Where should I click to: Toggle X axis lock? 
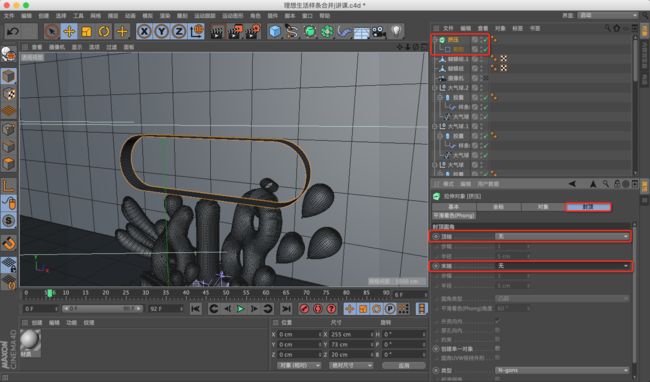(x=144, y=31)
